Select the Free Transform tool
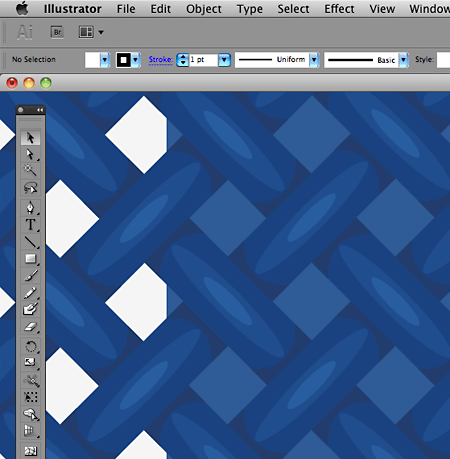The width and height of the screenshot is (450, 459). pos(30,397)
